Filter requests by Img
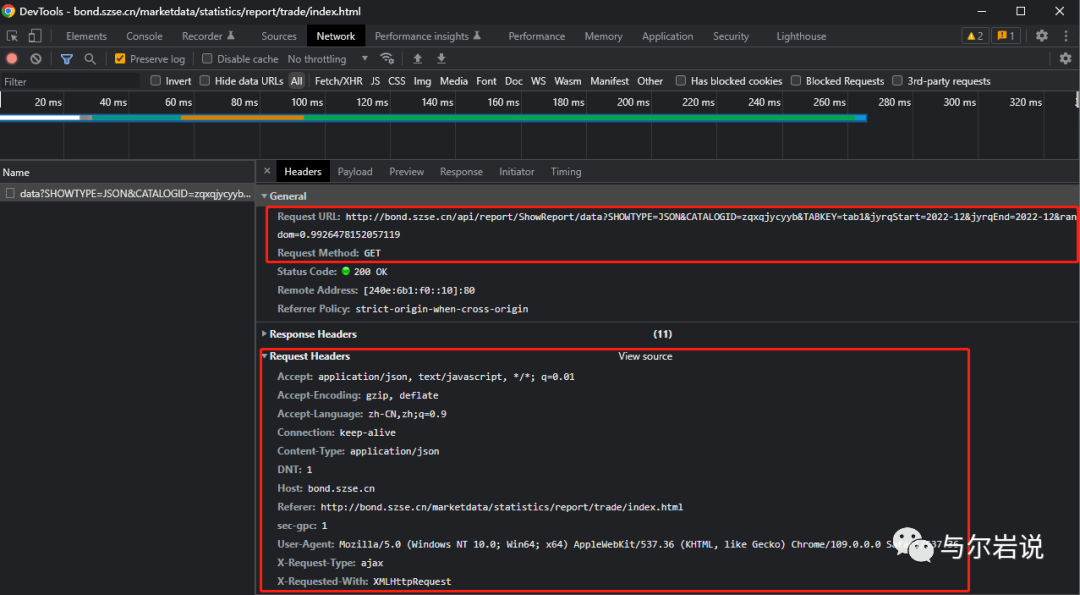Screen dimensions: 1080x595 422,81
